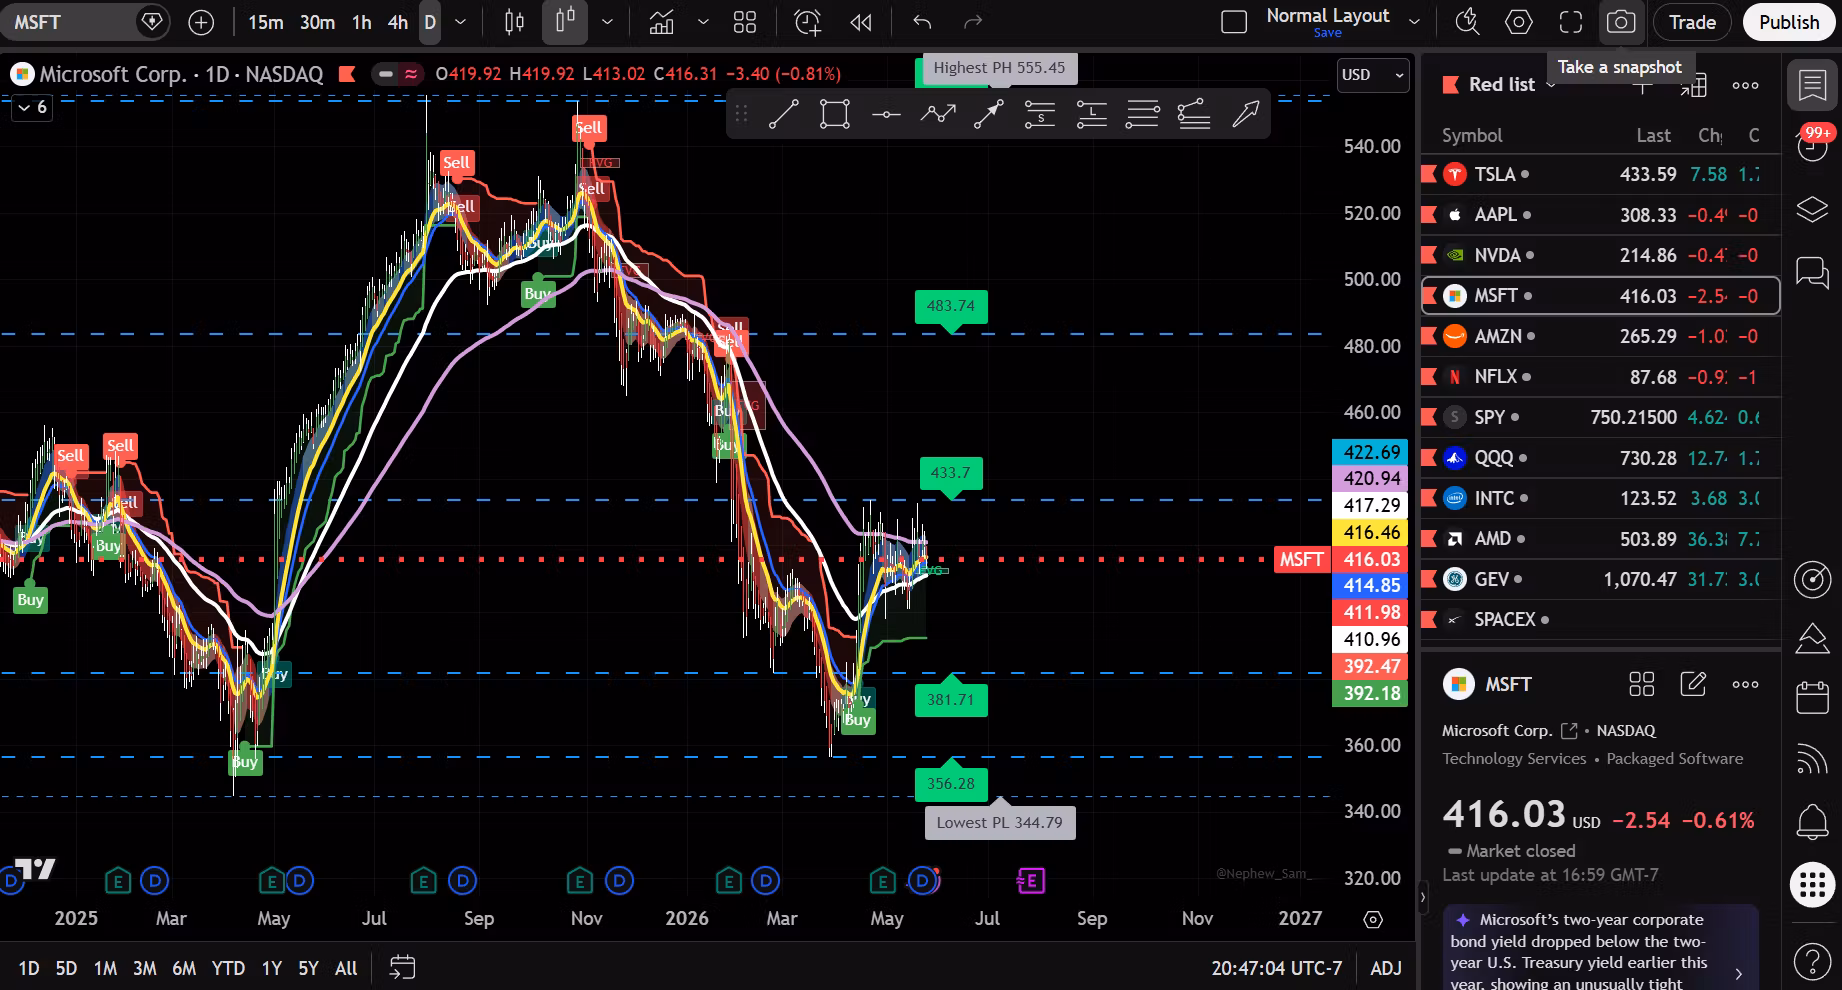
Task: Toggle the layout square checkbox near Normal Layout
Action: [x=1234, y=22]
